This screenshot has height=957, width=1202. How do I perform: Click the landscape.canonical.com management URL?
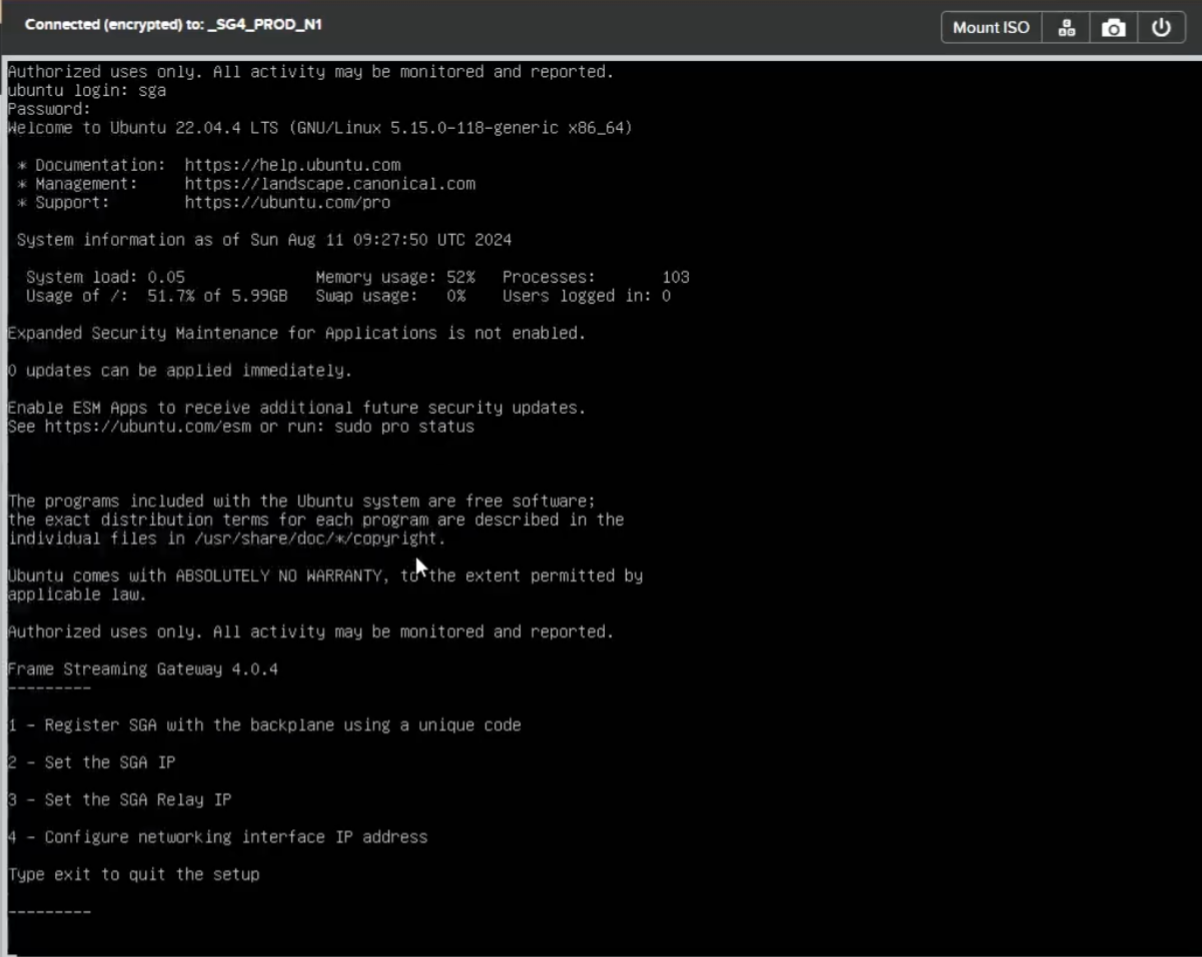click(x=329, y=184)
